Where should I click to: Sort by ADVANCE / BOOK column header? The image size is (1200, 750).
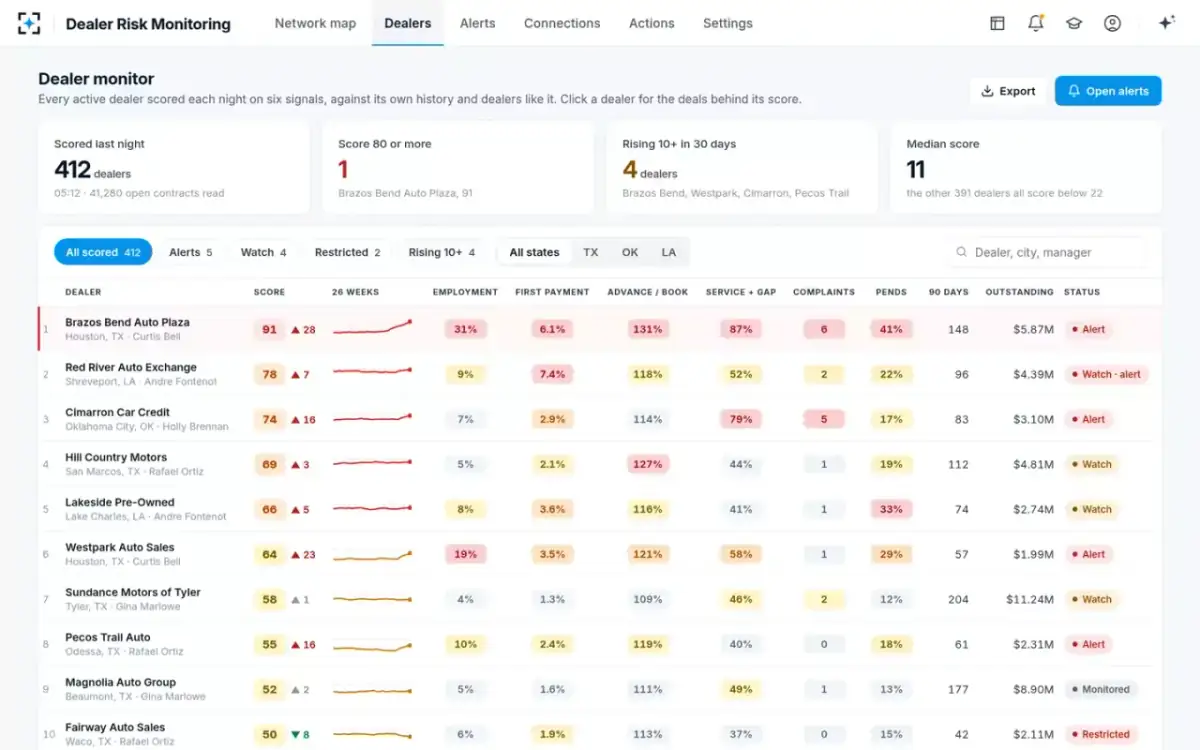[x=647, y=292]
